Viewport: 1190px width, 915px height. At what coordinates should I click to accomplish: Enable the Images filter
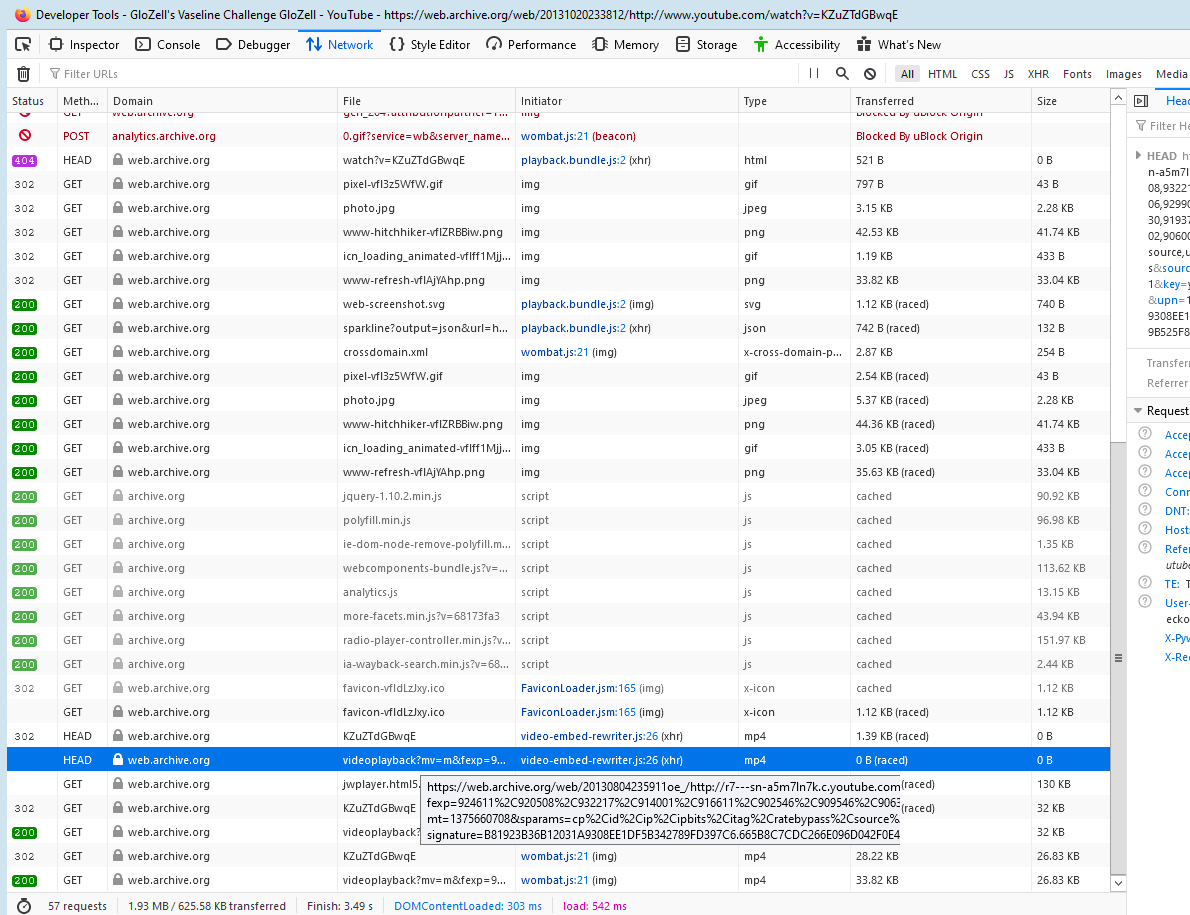pos(1123,74)
